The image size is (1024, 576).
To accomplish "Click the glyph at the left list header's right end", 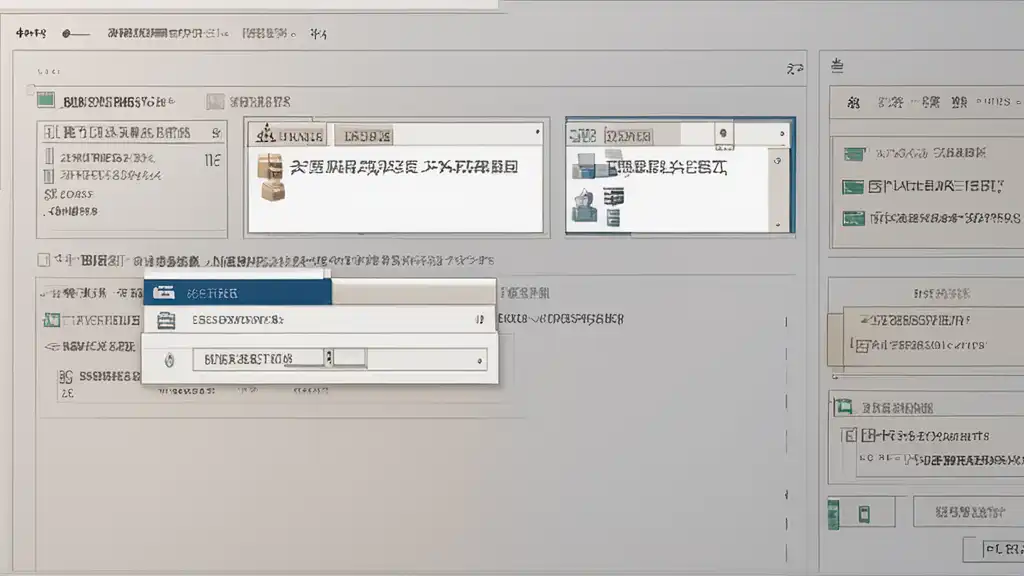I will 216,133.
